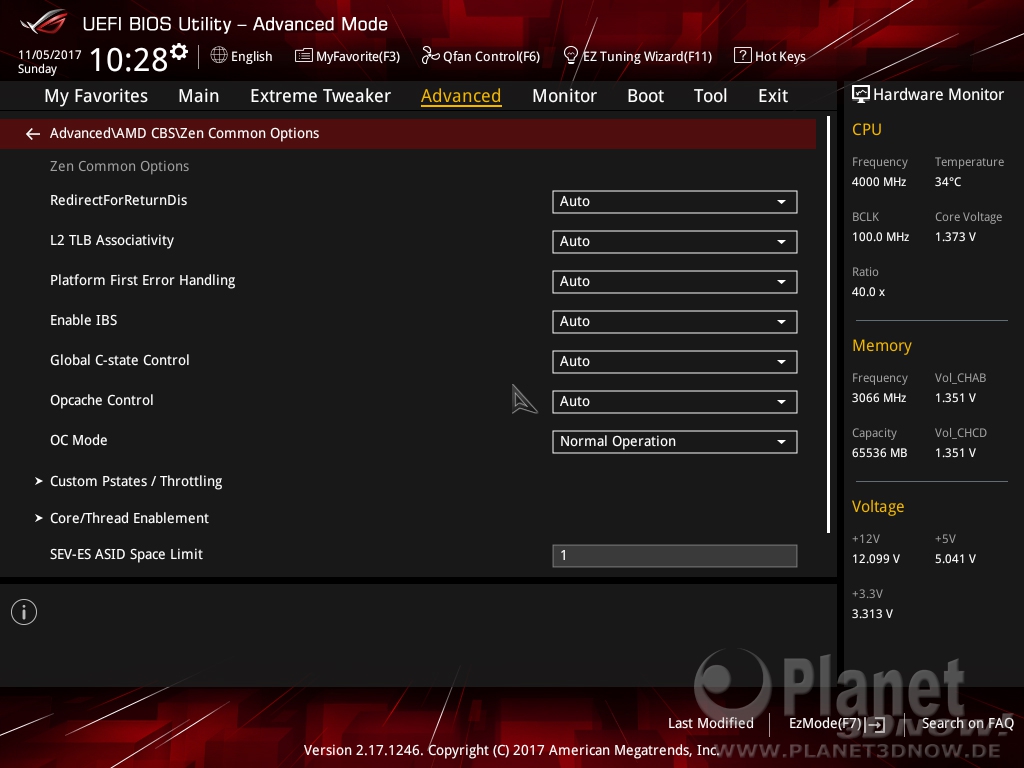Open L2 TLB Associativity dropdown
The width and height of the screenshot is (1024, 768).
click(x=675, y=242)
